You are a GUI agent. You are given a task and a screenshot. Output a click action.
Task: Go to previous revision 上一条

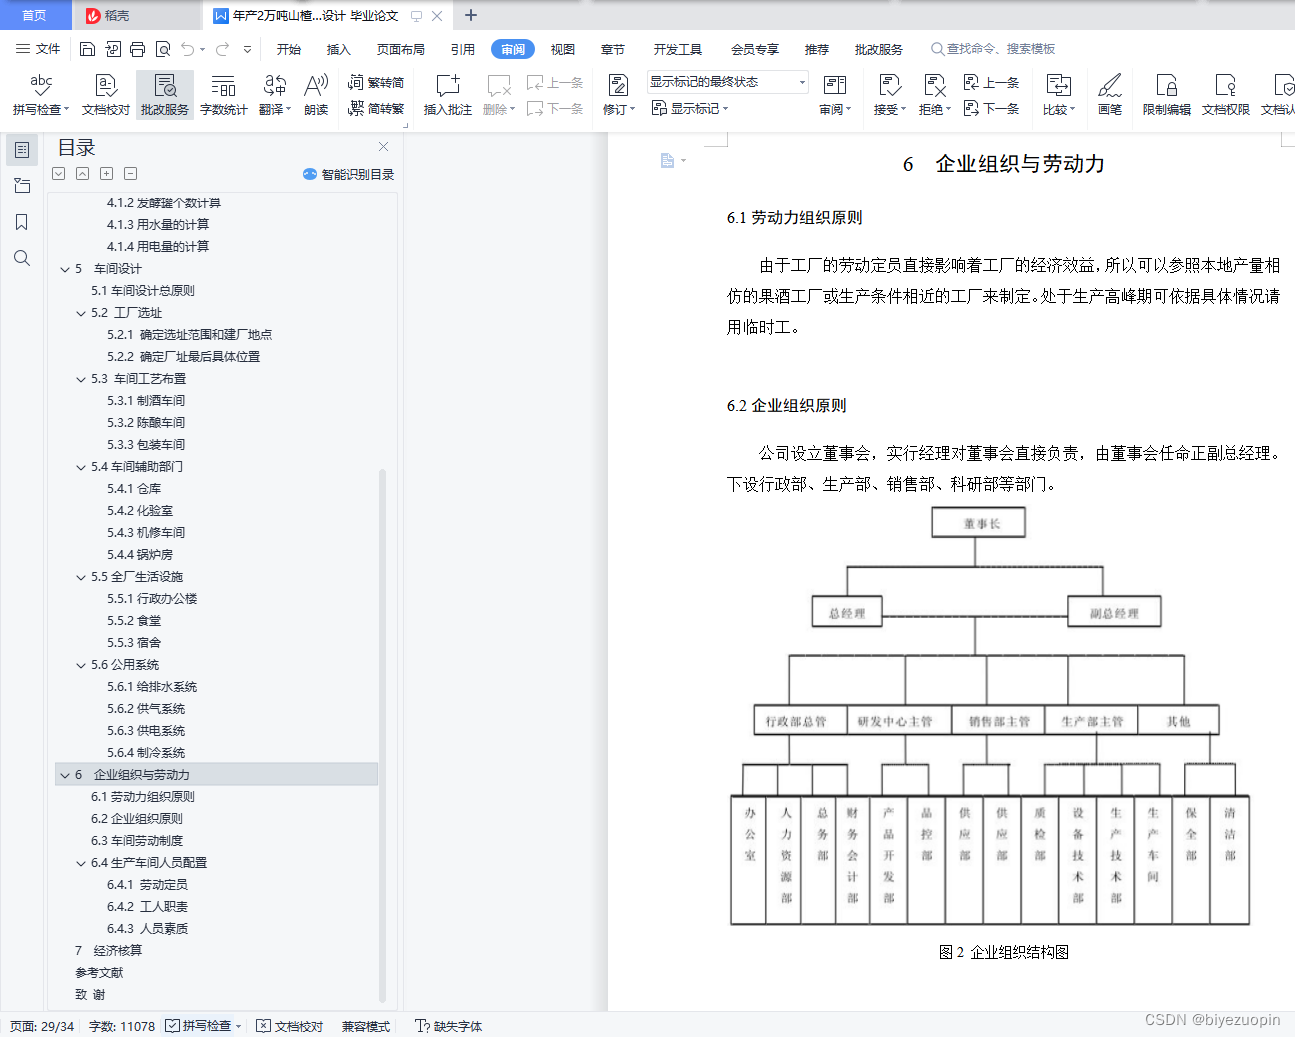pyautogui.click(x=991, y=83)
